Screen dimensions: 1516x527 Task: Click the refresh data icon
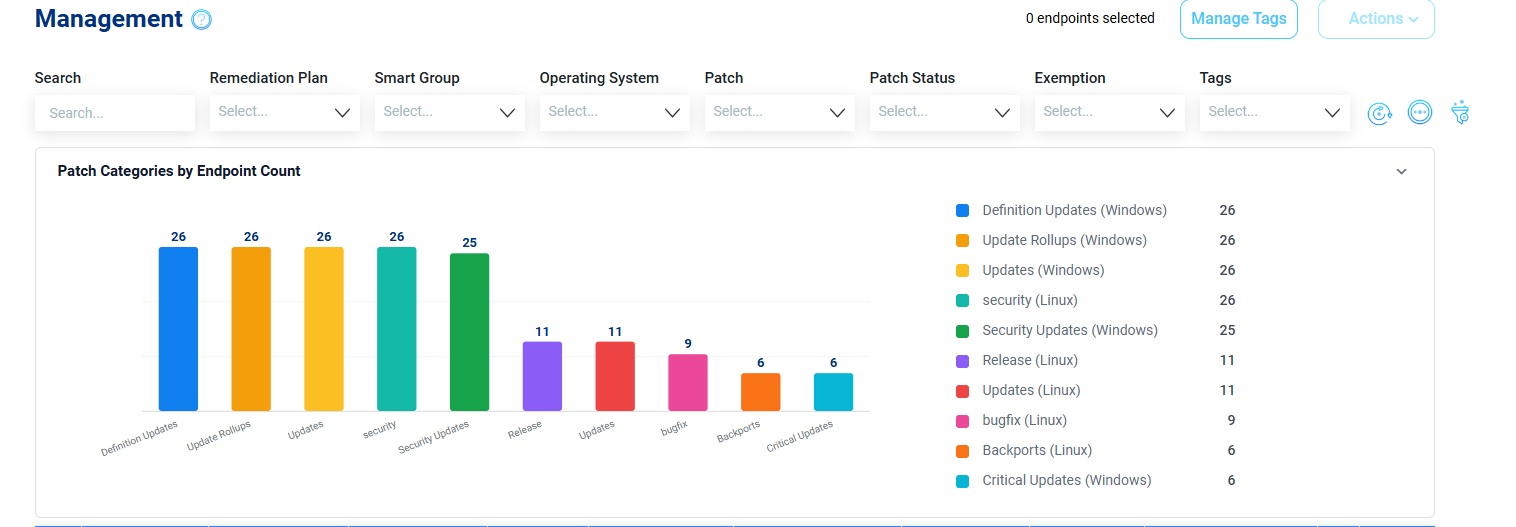pos(1380,113)
